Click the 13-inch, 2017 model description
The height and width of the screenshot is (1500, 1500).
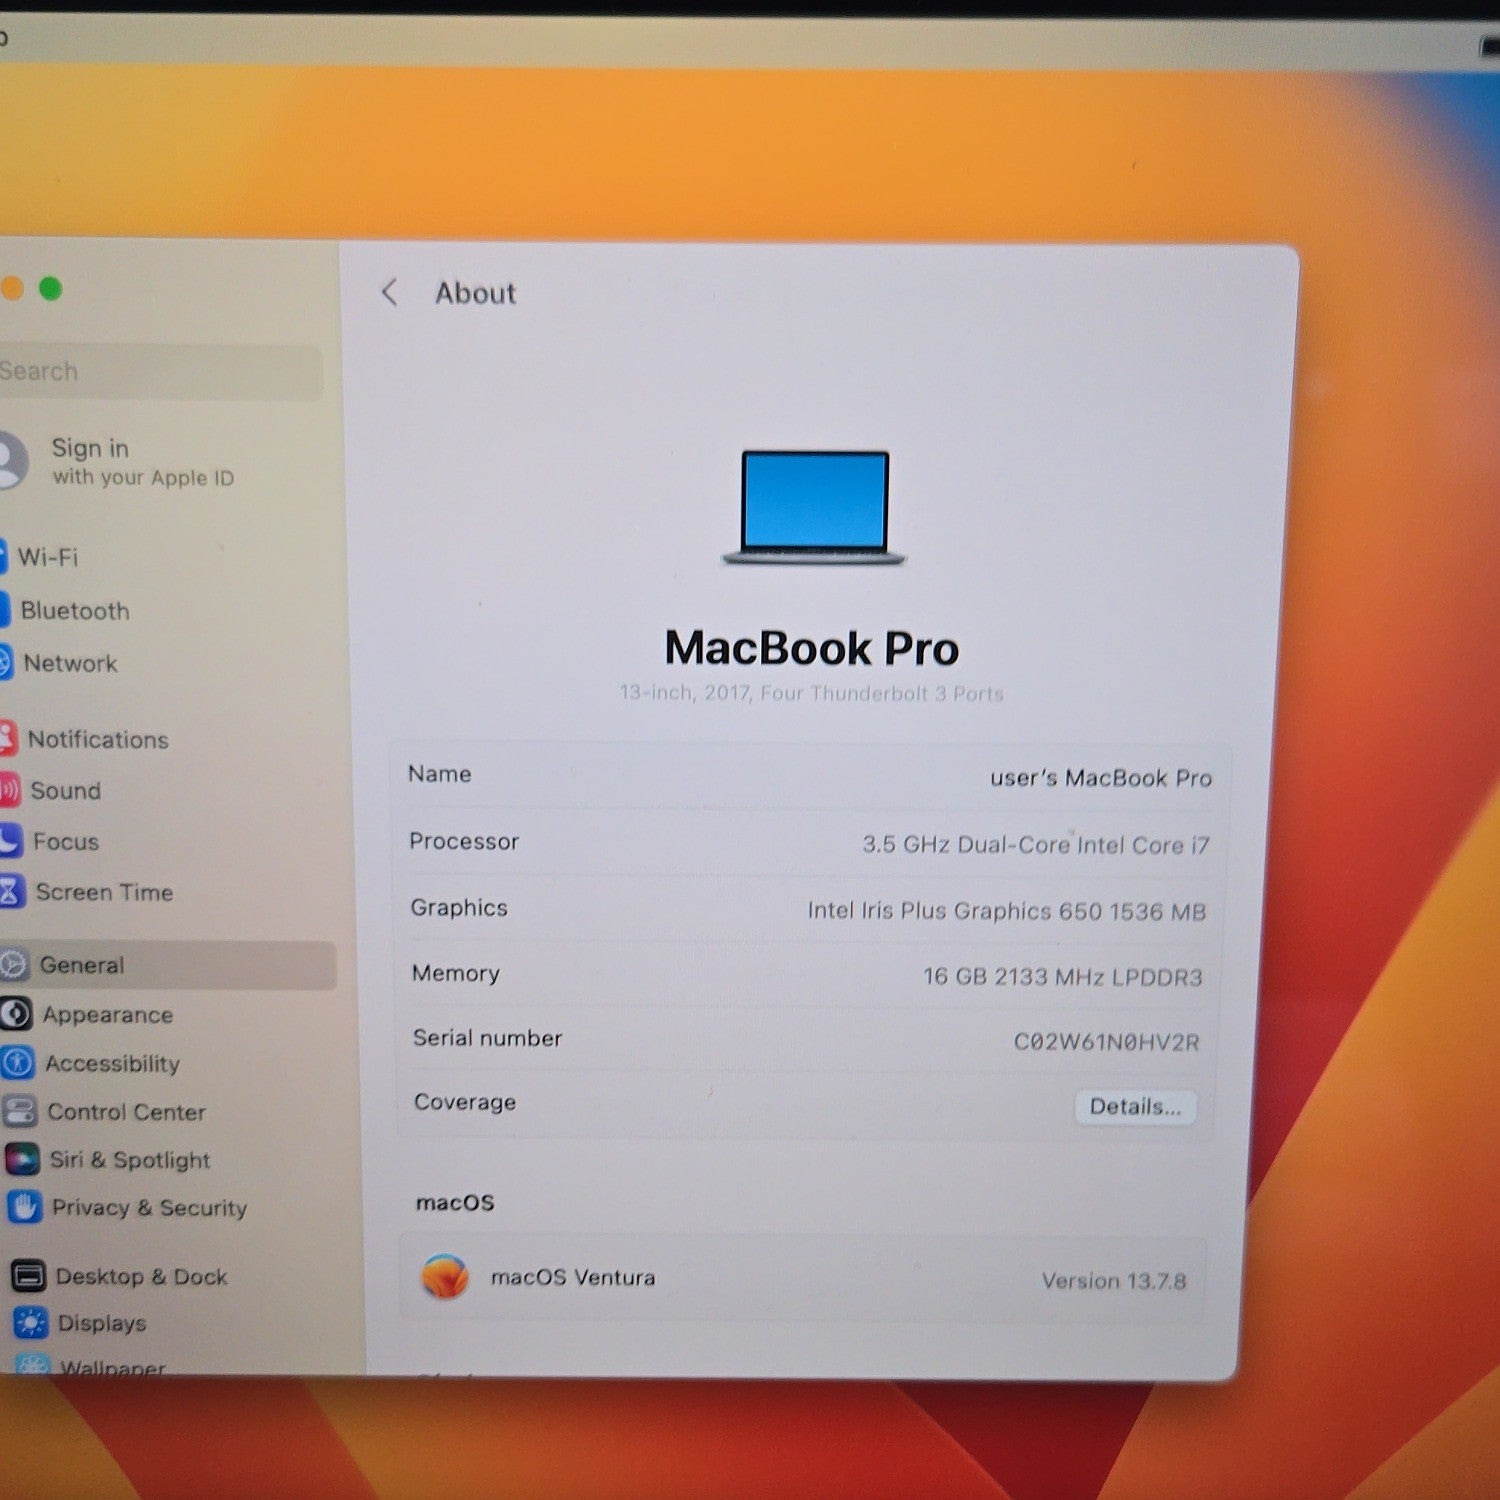[x=811, y=693]
